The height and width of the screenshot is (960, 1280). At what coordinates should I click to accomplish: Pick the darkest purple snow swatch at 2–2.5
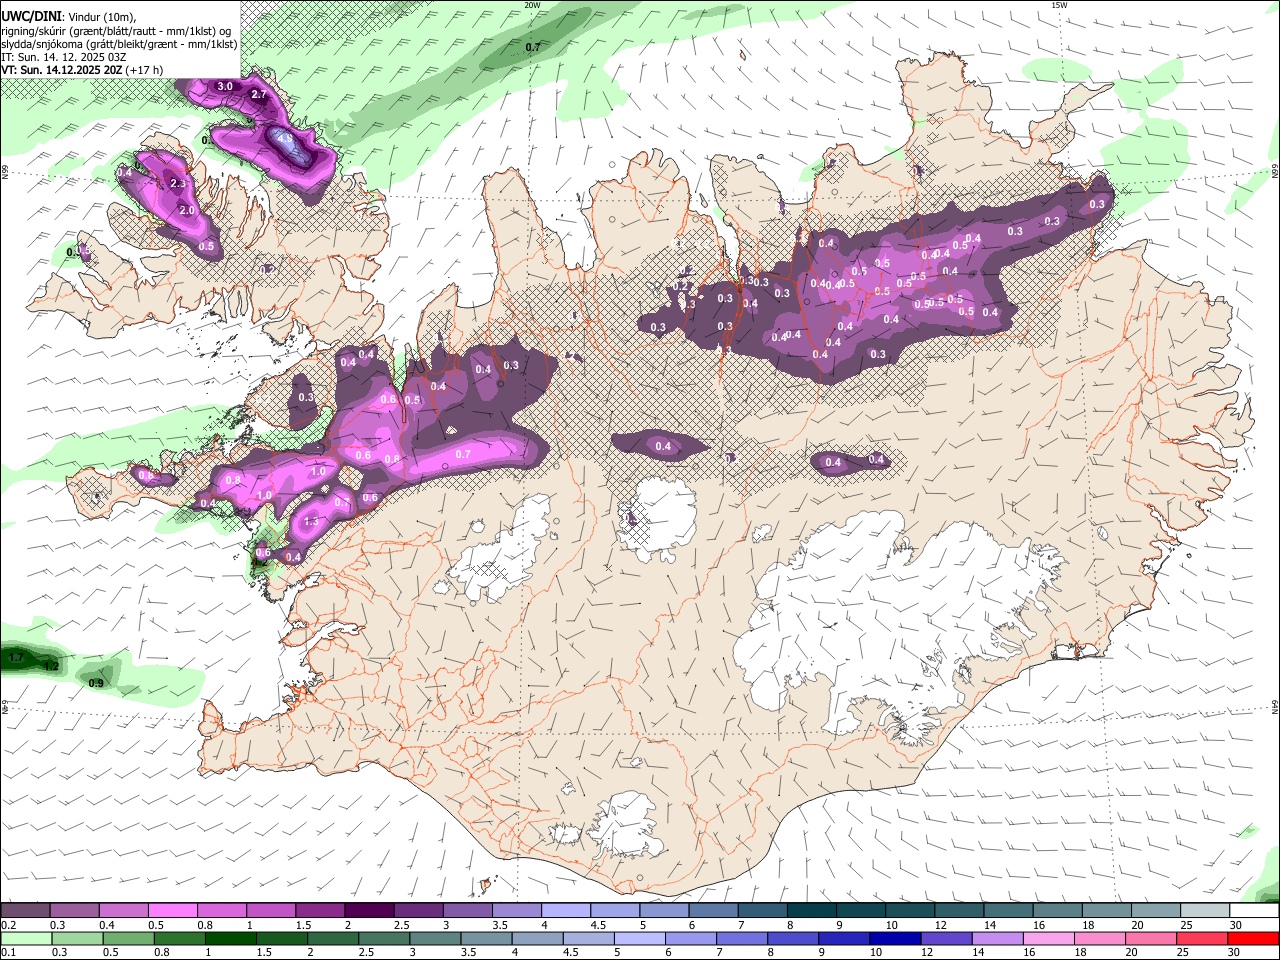click(369, 910)
